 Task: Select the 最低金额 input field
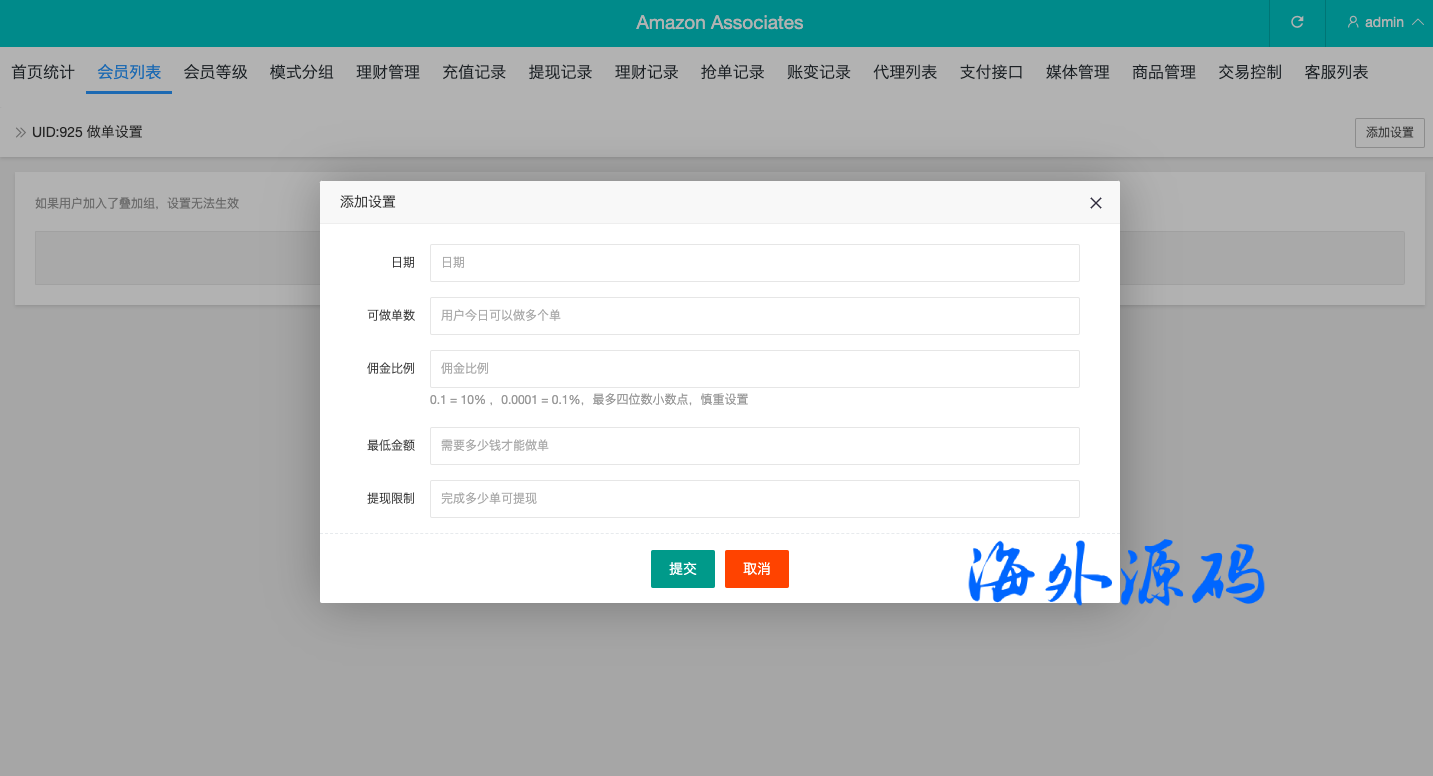click(x=754, y=446)
